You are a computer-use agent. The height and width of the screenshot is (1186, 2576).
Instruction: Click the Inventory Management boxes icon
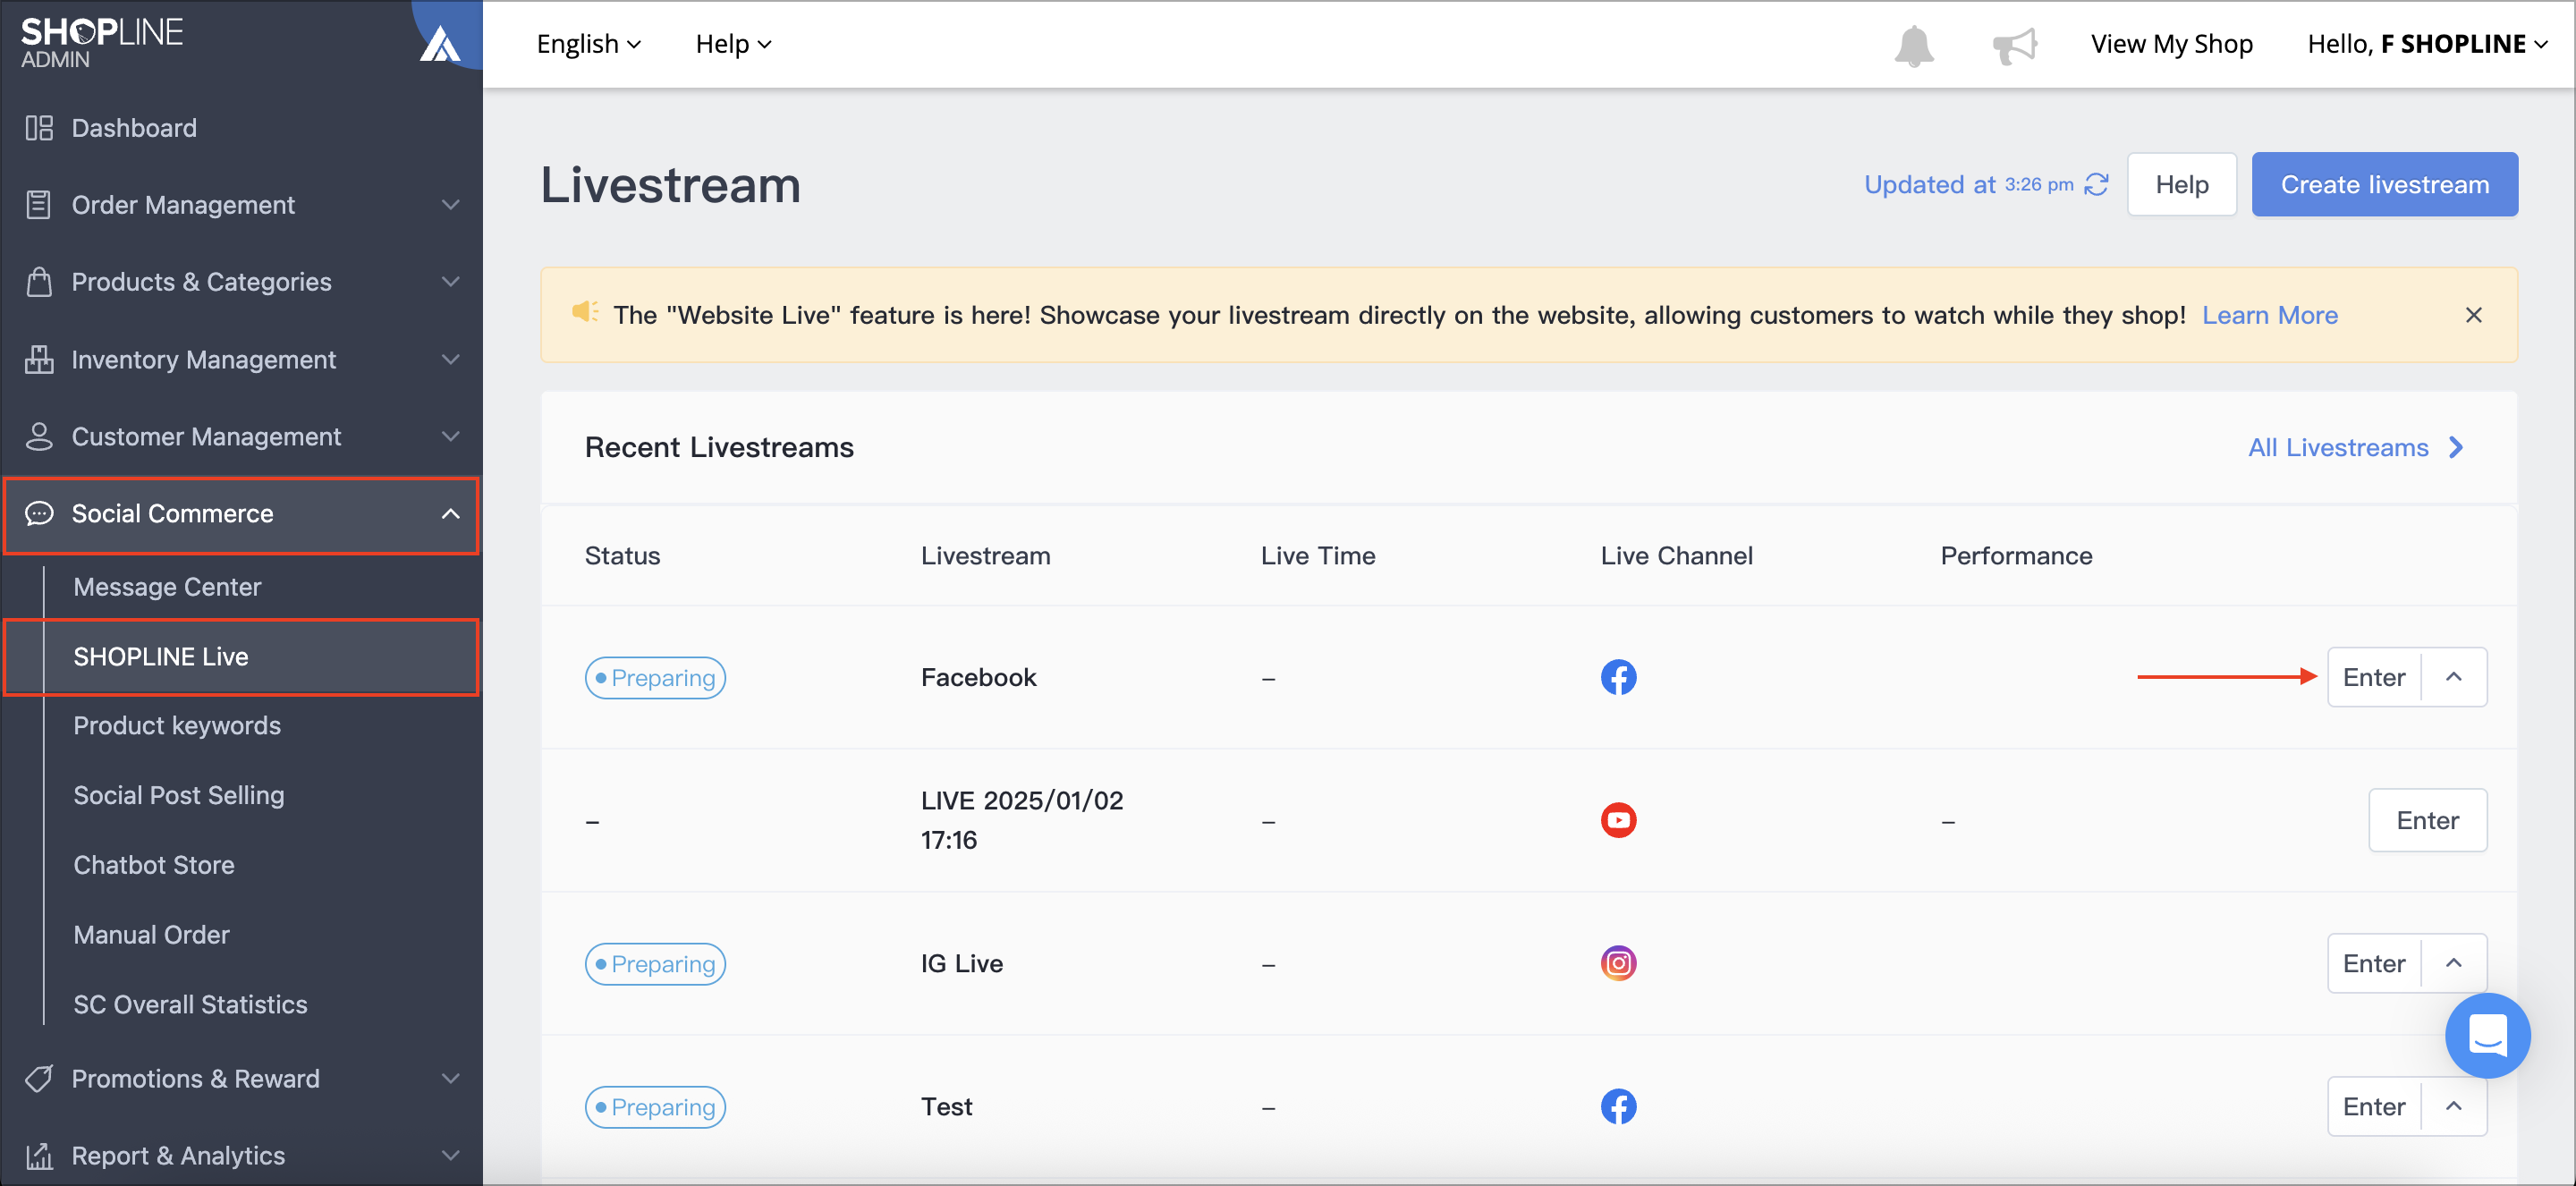(39, 359)
